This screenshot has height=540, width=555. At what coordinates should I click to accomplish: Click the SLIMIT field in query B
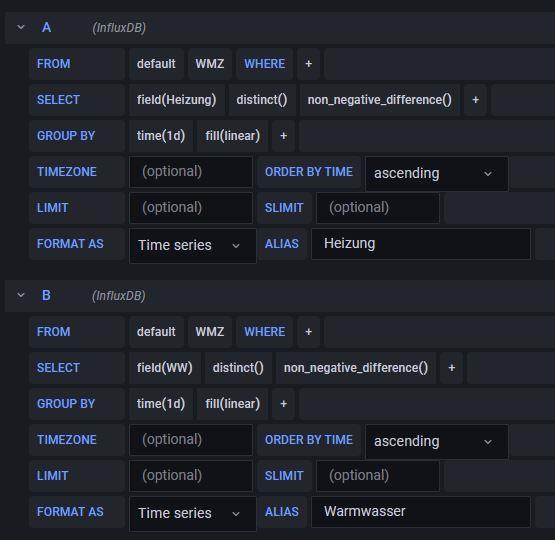pos(378,476)
